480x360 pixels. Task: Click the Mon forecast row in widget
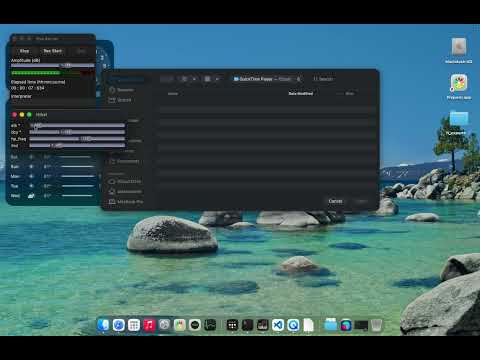pos(53,176)
